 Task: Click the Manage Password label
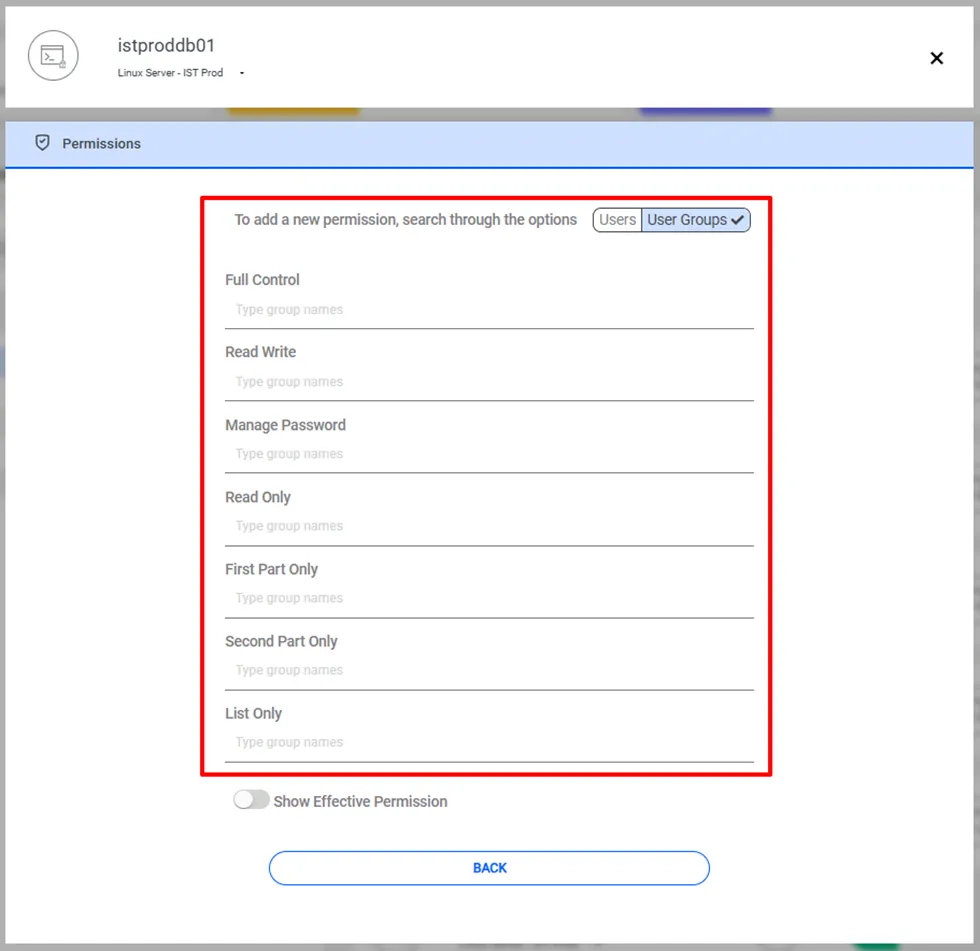(286, 425)
